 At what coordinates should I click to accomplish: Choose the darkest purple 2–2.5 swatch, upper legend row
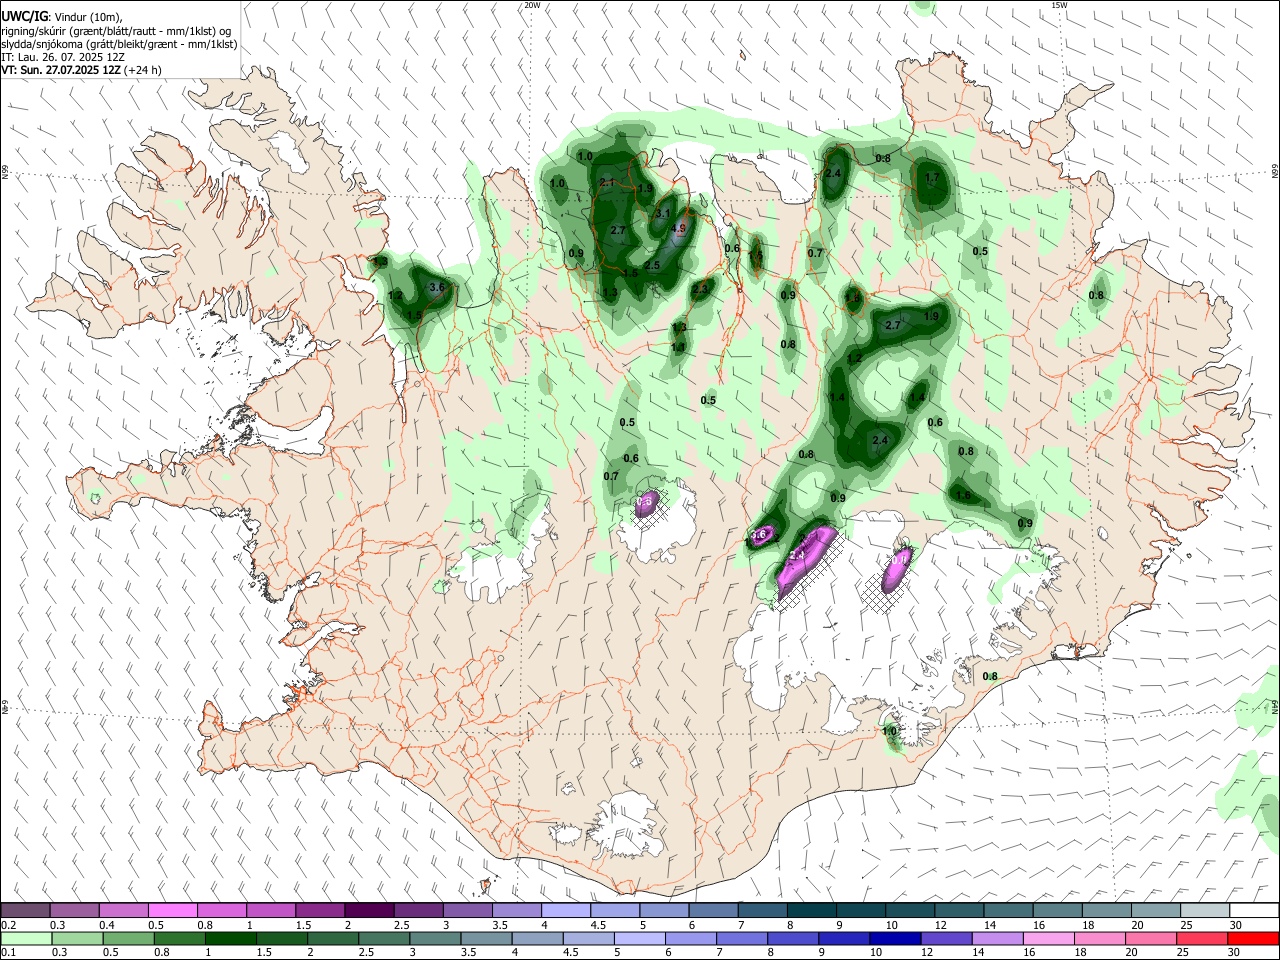pyautogui.click(x=368, y=910)
